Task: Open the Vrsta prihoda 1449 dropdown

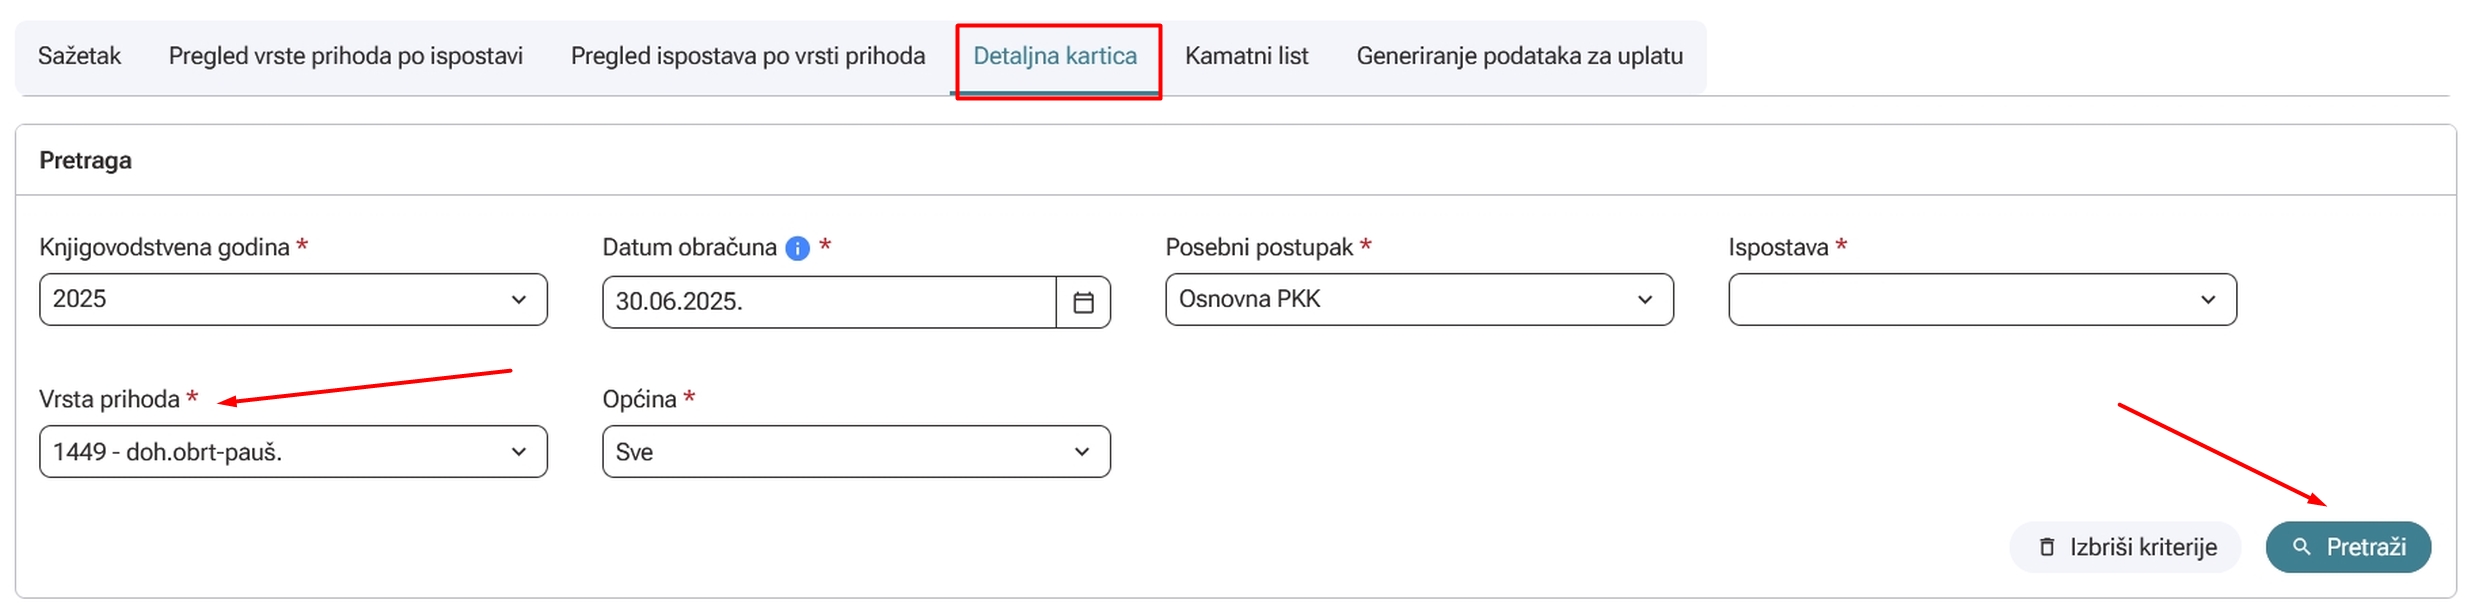Action: pos(293,452)
